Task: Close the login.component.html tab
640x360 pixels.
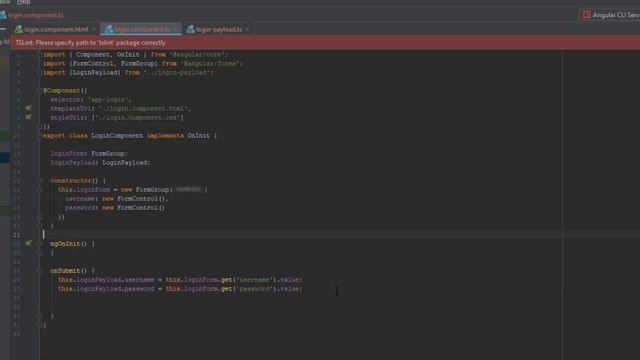Action: (93, 29)
